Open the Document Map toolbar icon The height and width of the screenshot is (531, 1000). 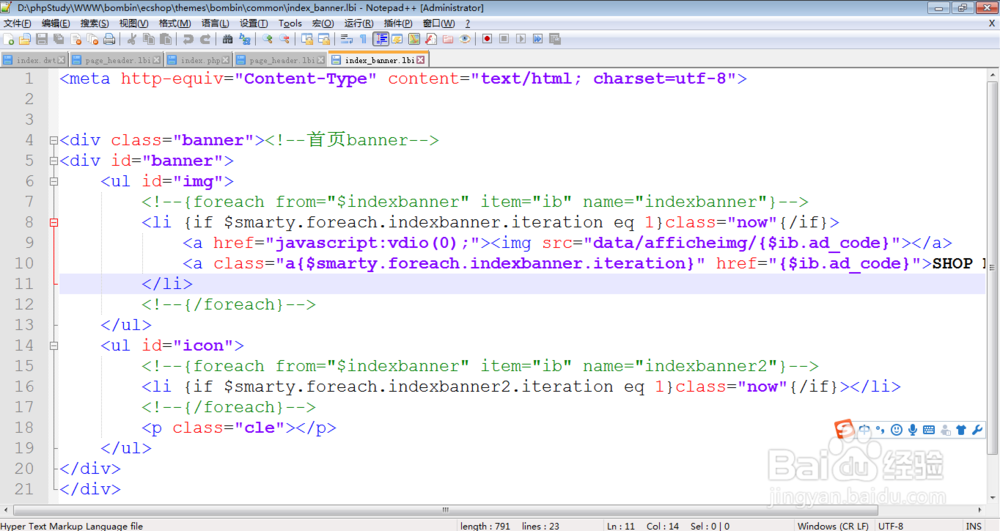click(x=415, y=40)
